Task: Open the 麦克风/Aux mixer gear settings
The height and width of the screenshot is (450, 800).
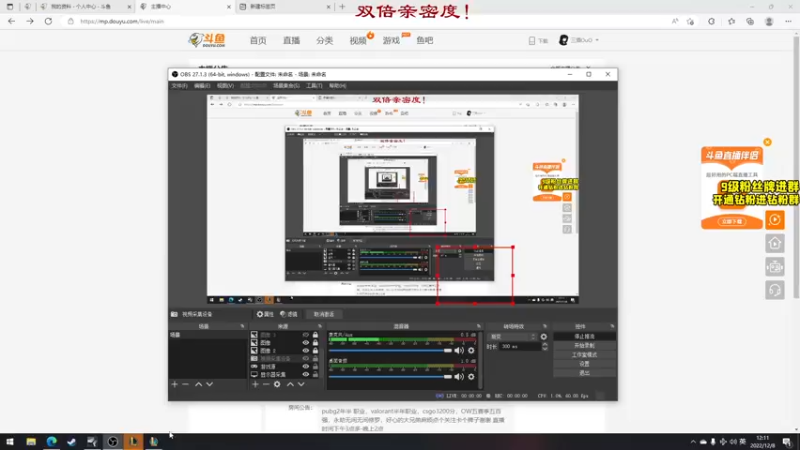Action: coord(471,351)
